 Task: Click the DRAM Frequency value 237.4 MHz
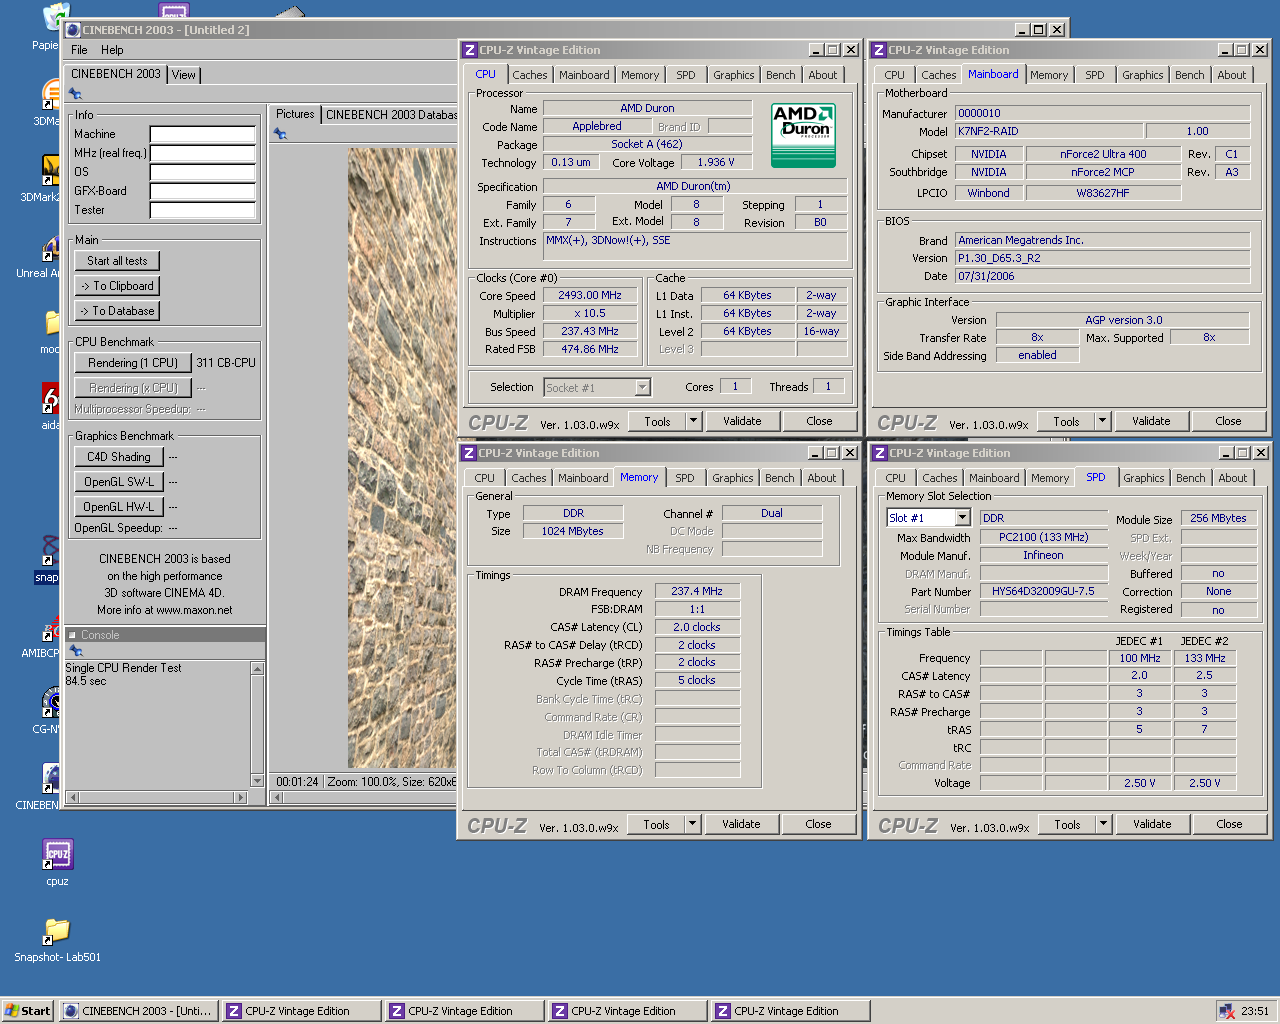tap(697, 591)
